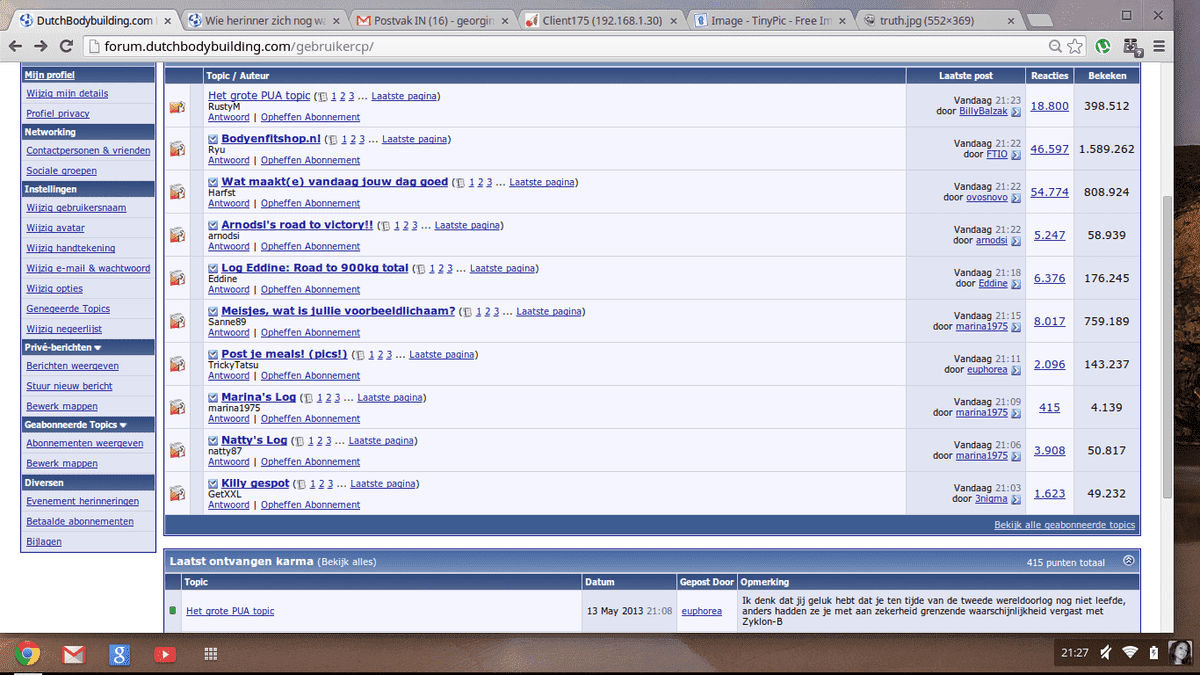
Task: Open Bekijk alle geabonneerde topics link
Action: click(x=1064, y=525)
